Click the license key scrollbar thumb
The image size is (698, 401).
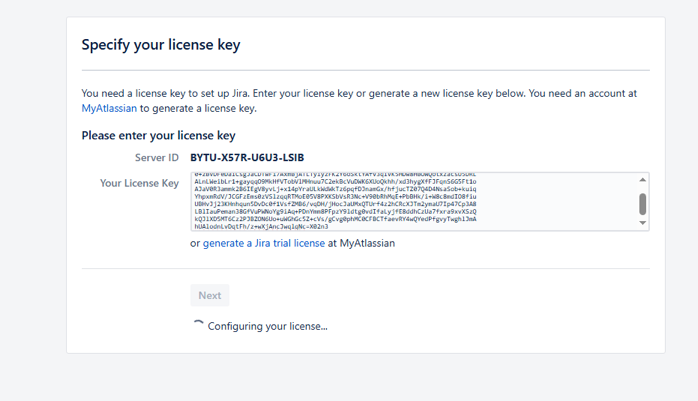click(642, 204)
